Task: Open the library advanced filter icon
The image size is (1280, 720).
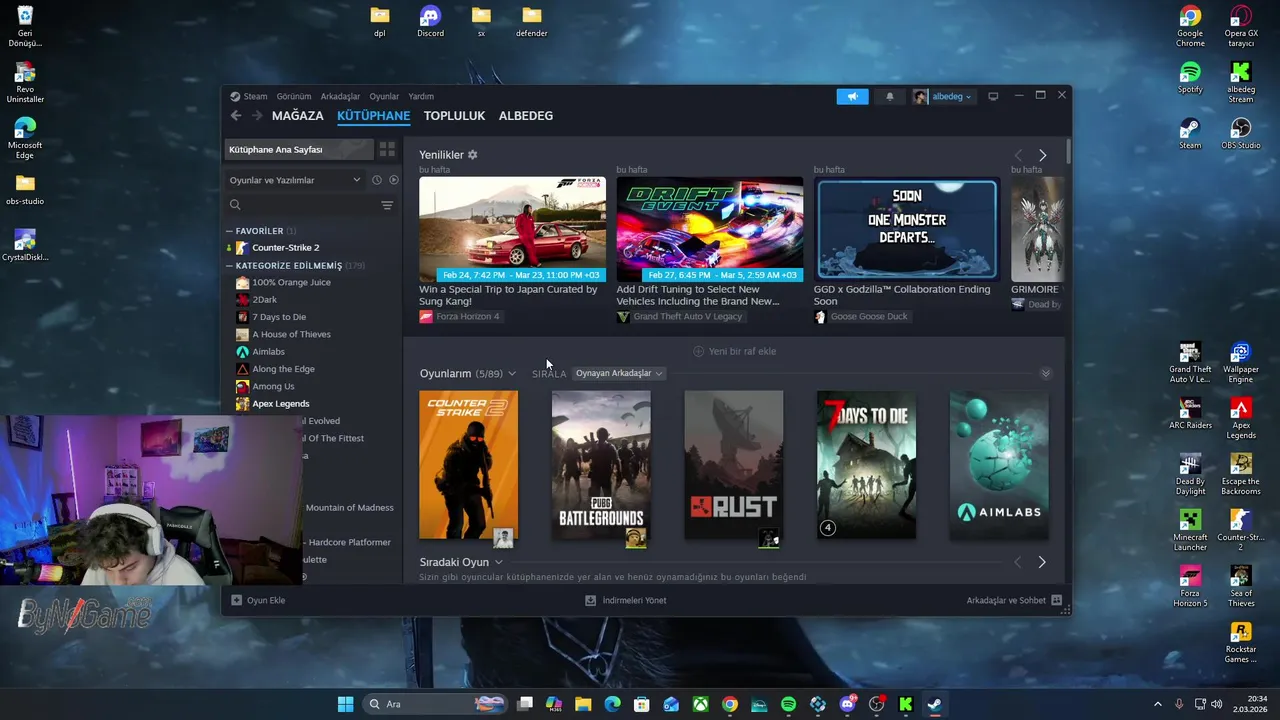Action: click(x=387, y=205)
